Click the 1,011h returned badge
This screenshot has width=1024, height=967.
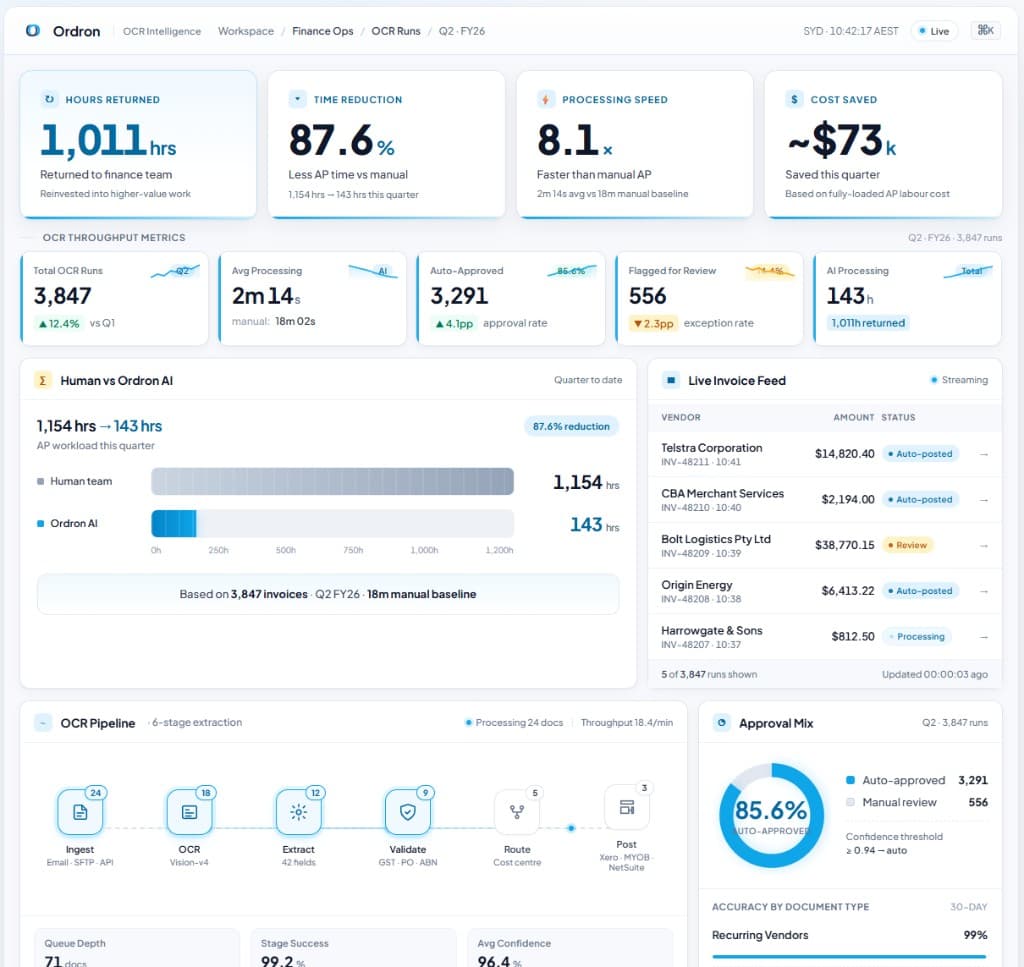pyautogui.click(x=868, y=323)
